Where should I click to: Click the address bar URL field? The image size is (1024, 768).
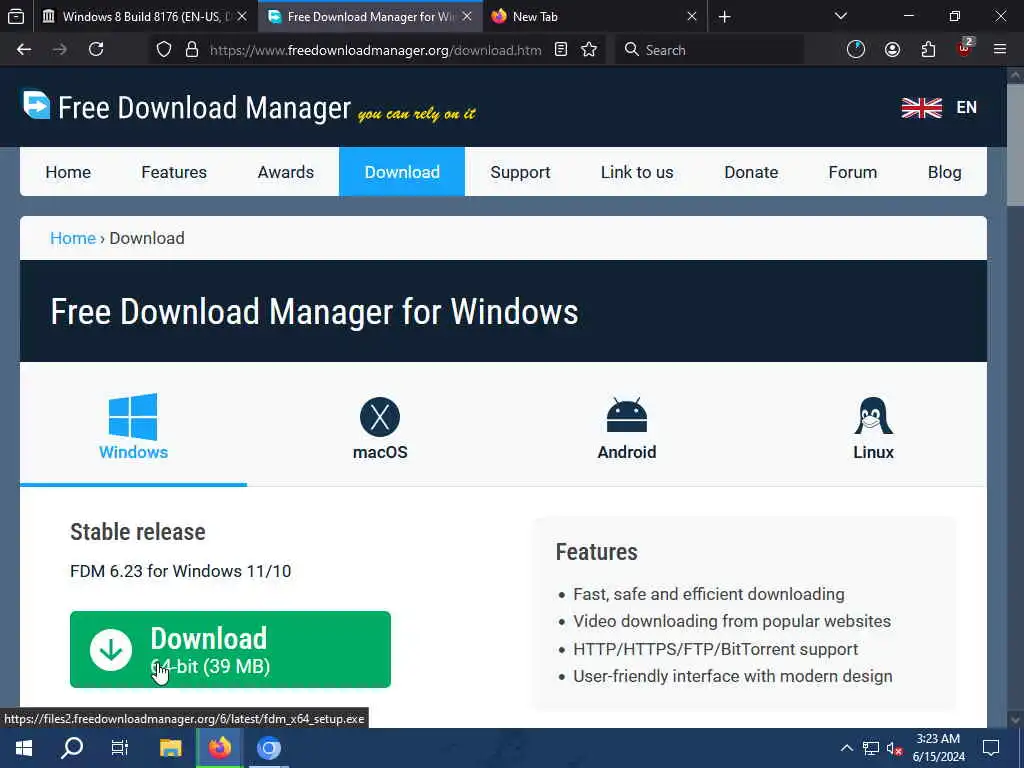pos(376,50)
